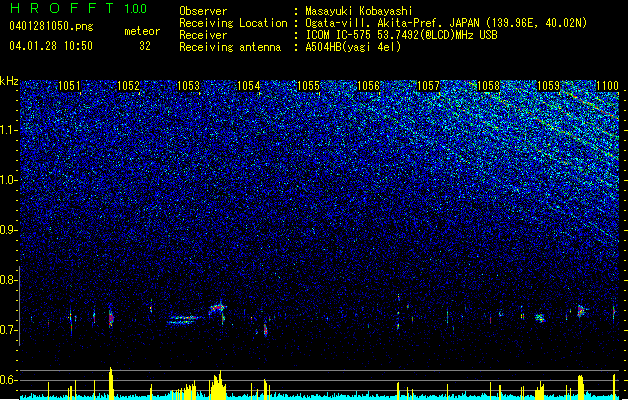Click the Receiver label
The width and height of the screenshot is (629, 400).
(x=203, y=35)
